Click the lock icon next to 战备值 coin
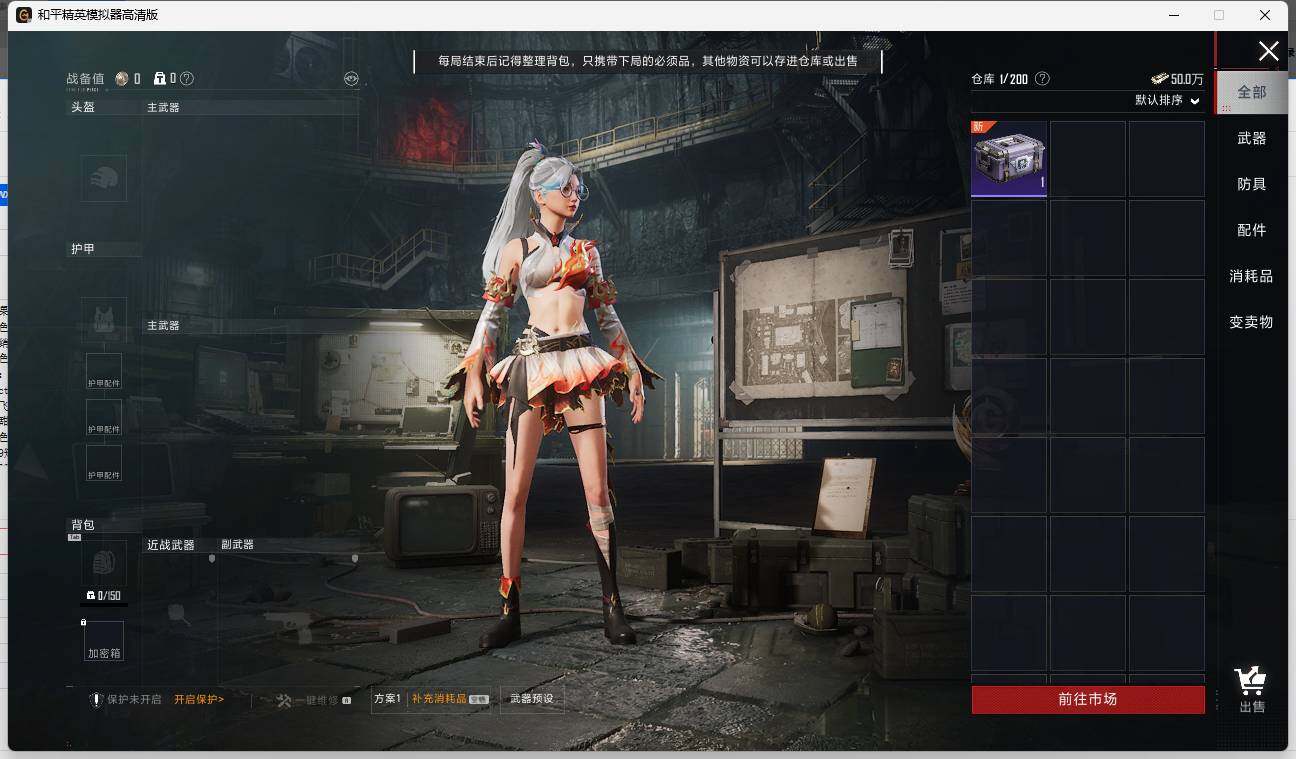 [x=160, y=78]
